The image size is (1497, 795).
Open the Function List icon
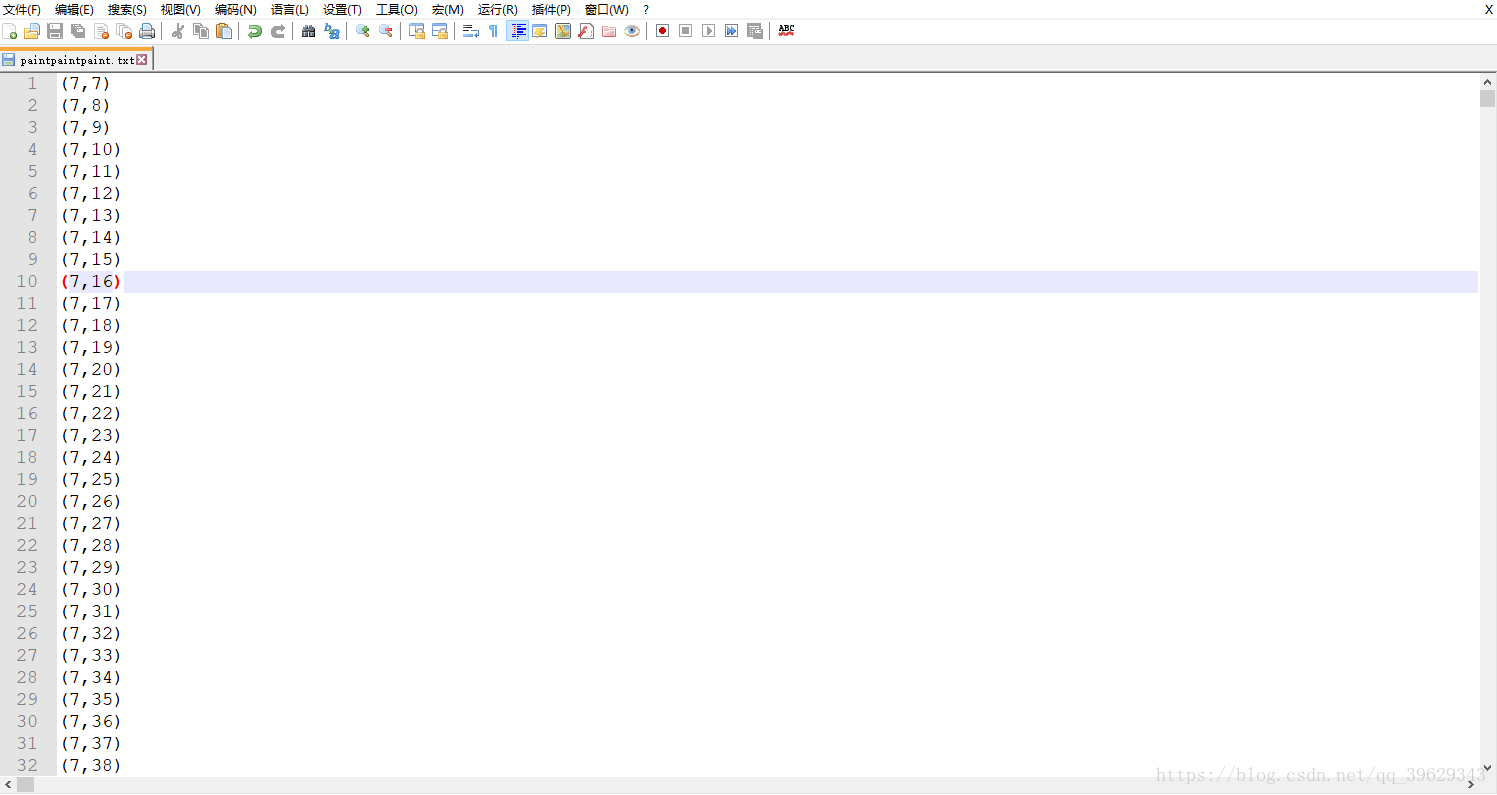tap(586, 31)
